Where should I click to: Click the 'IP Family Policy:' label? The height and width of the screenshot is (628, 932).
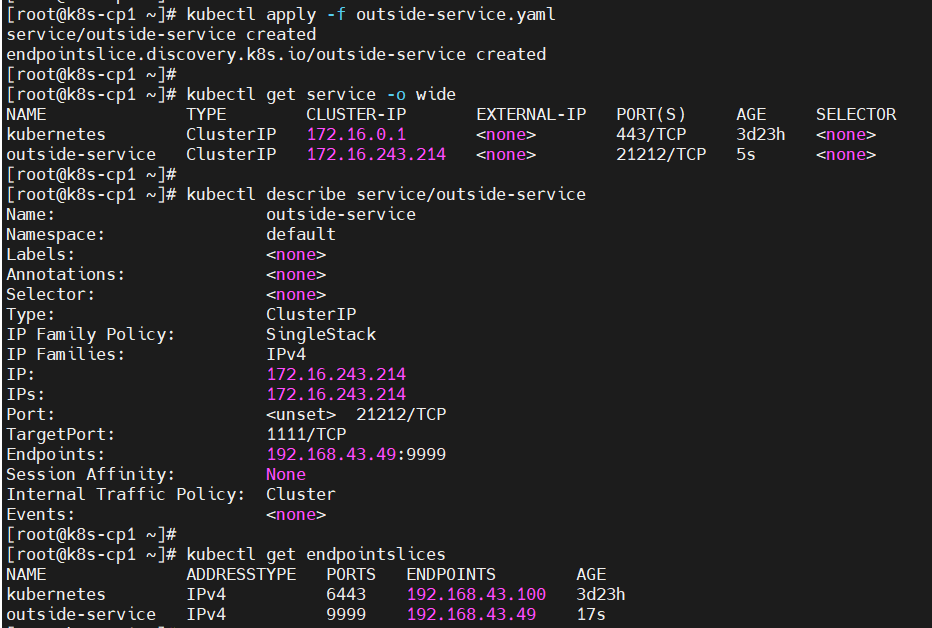(90, 334)
